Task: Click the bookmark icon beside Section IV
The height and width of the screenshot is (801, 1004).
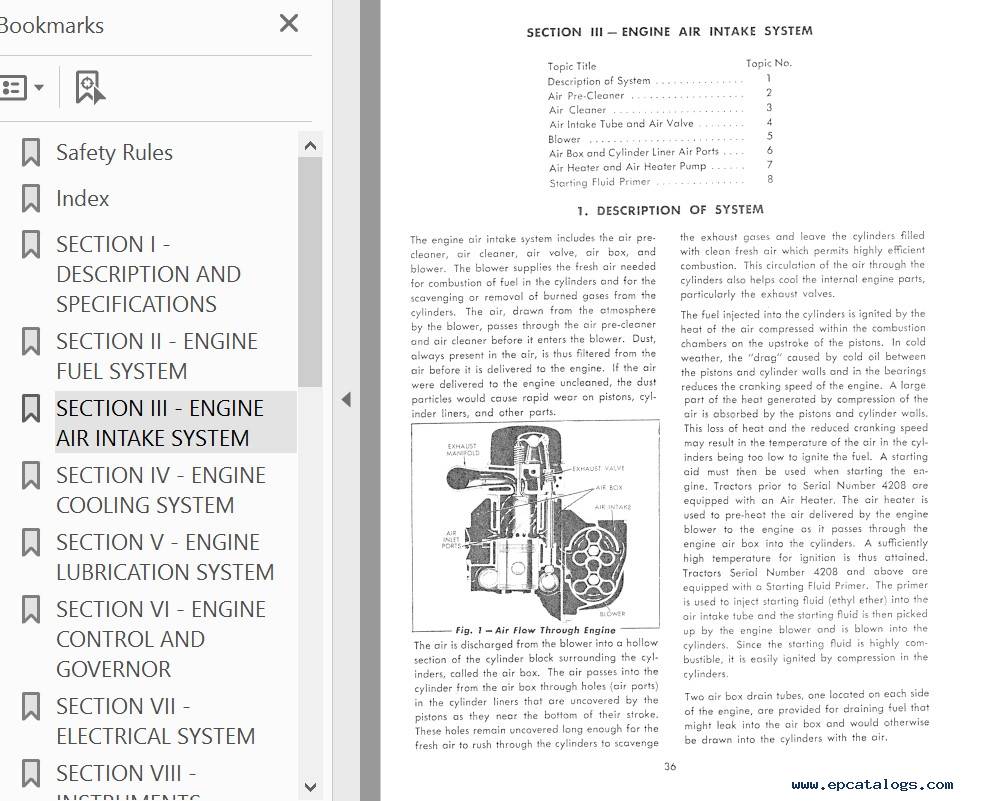Action: [x=31, y=476]
